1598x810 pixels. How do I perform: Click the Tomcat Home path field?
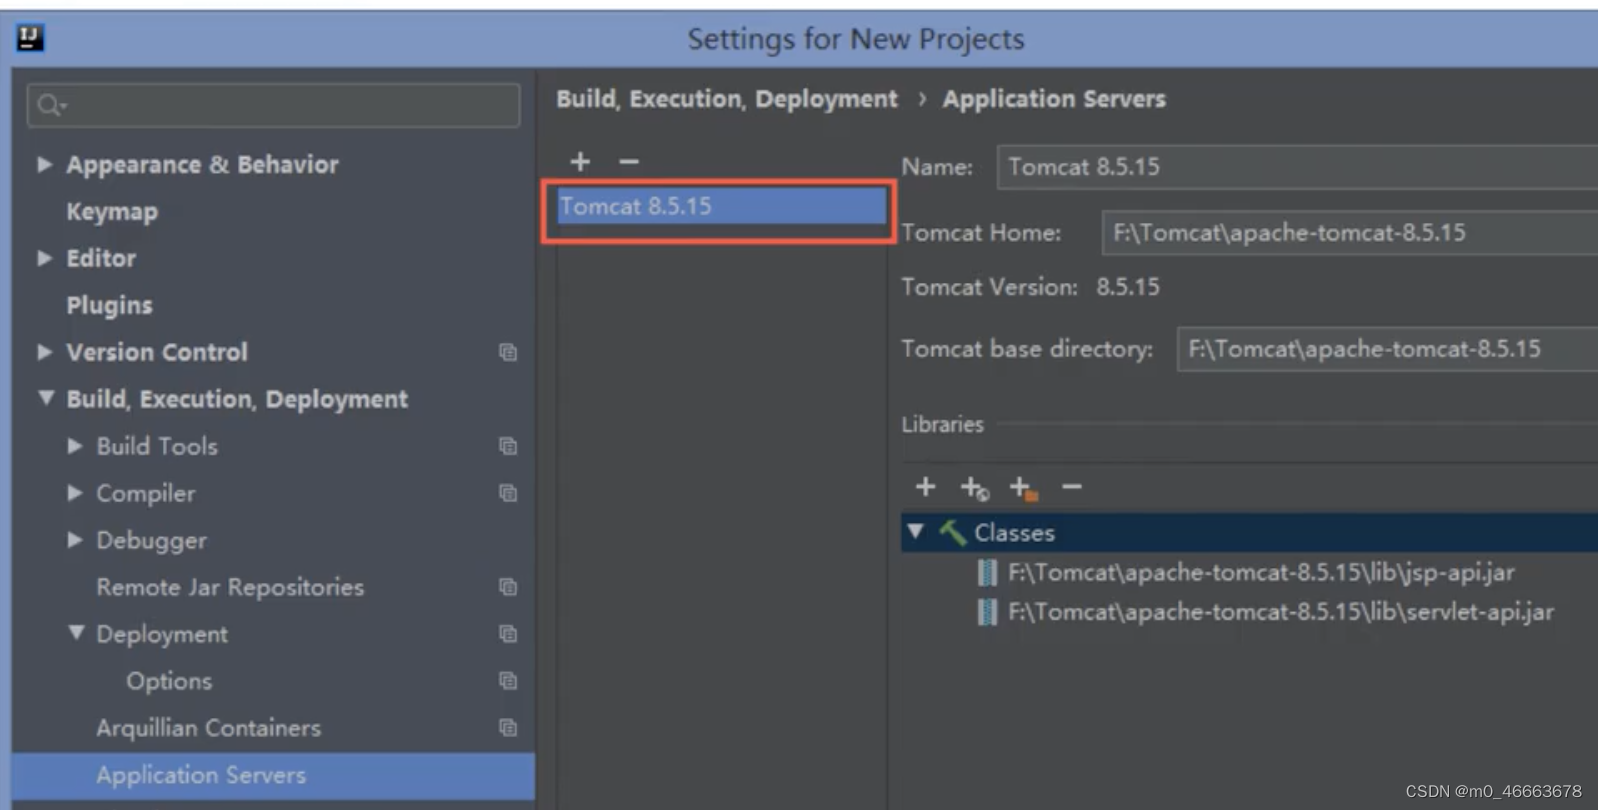tap(1350, 233)
